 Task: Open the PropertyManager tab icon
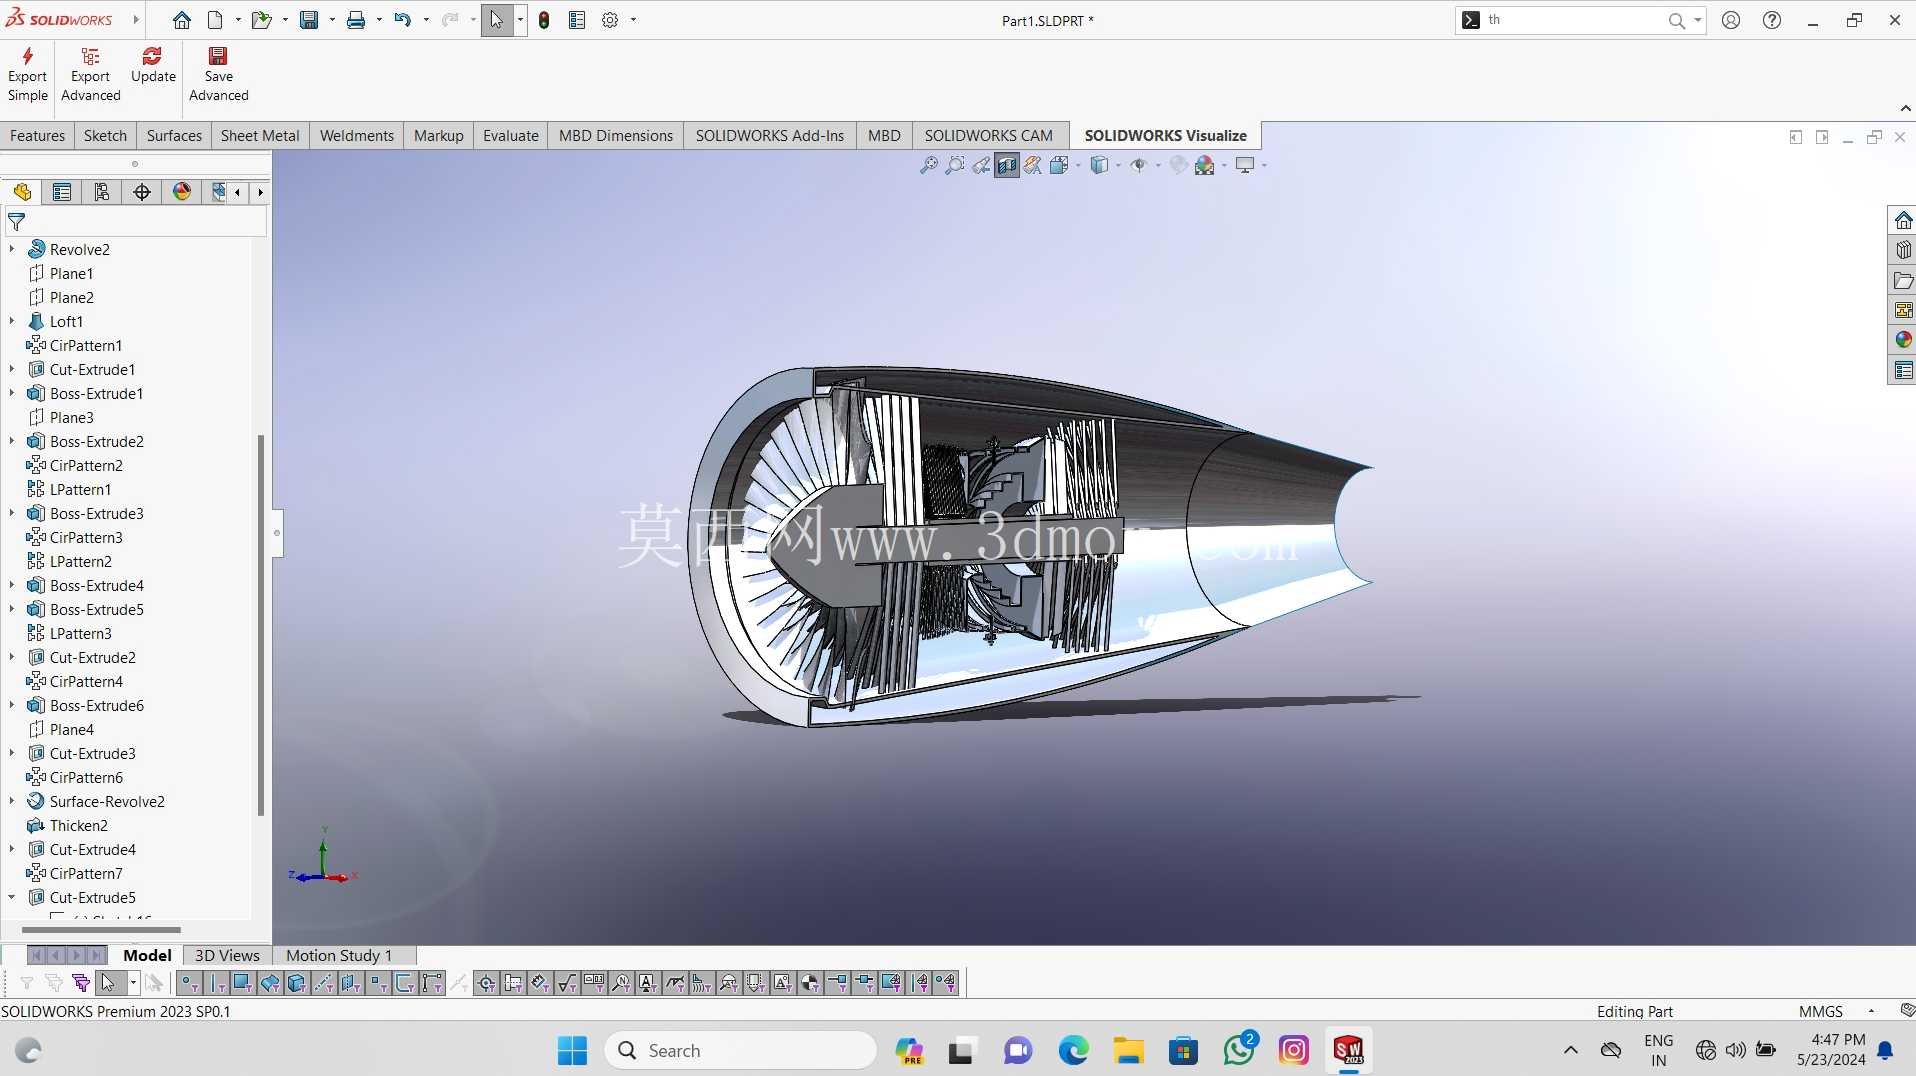pyautogui.click(x=62, y=192)
